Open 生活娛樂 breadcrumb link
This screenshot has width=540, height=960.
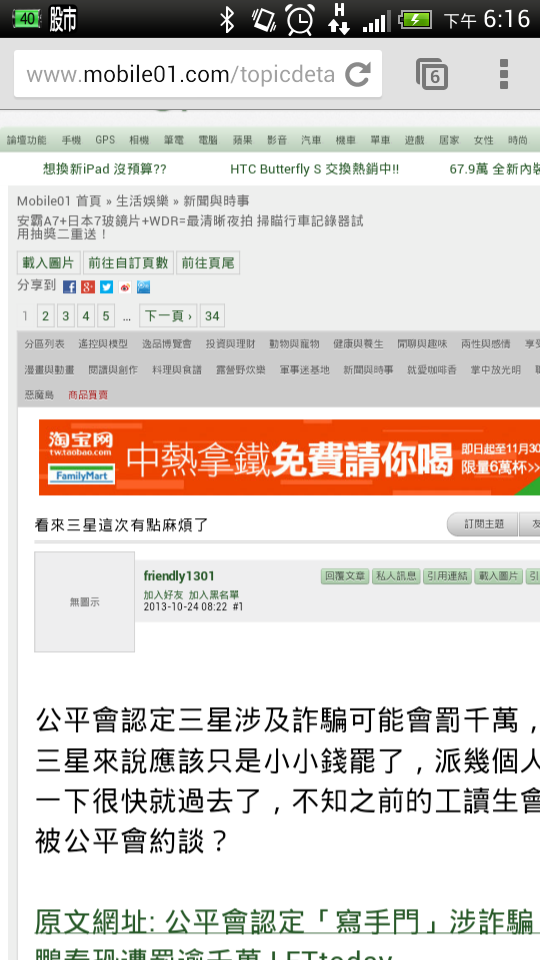click(x=142, y=201)
